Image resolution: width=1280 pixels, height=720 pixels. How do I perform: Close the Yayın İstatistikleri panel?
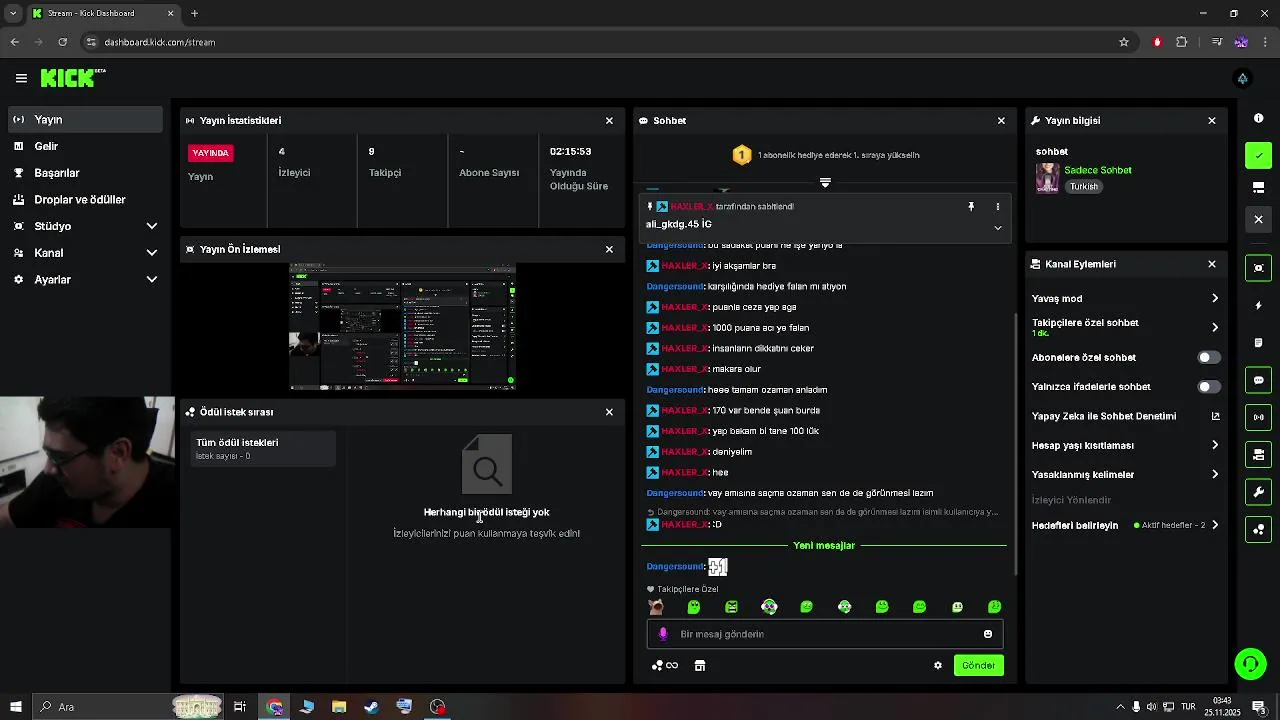pyautogui.click(x=609, y=120)
